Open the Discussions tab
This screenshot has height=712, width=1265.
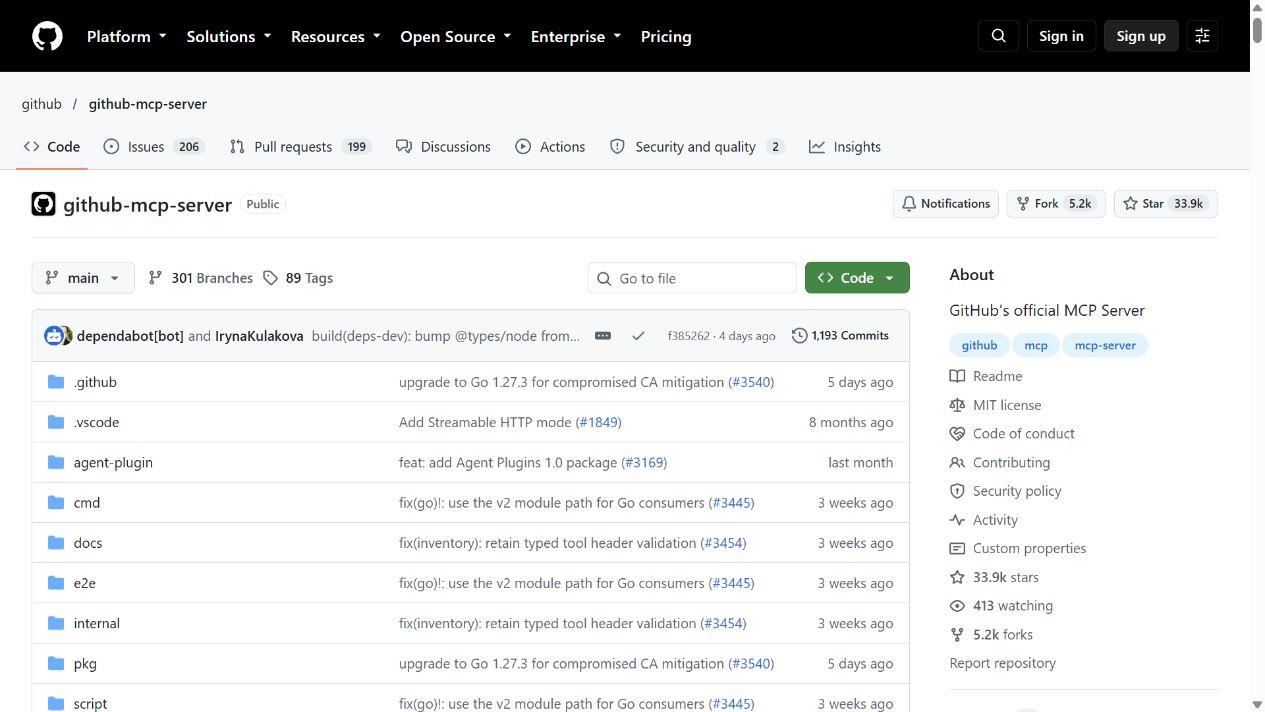(x=443, y=146)
